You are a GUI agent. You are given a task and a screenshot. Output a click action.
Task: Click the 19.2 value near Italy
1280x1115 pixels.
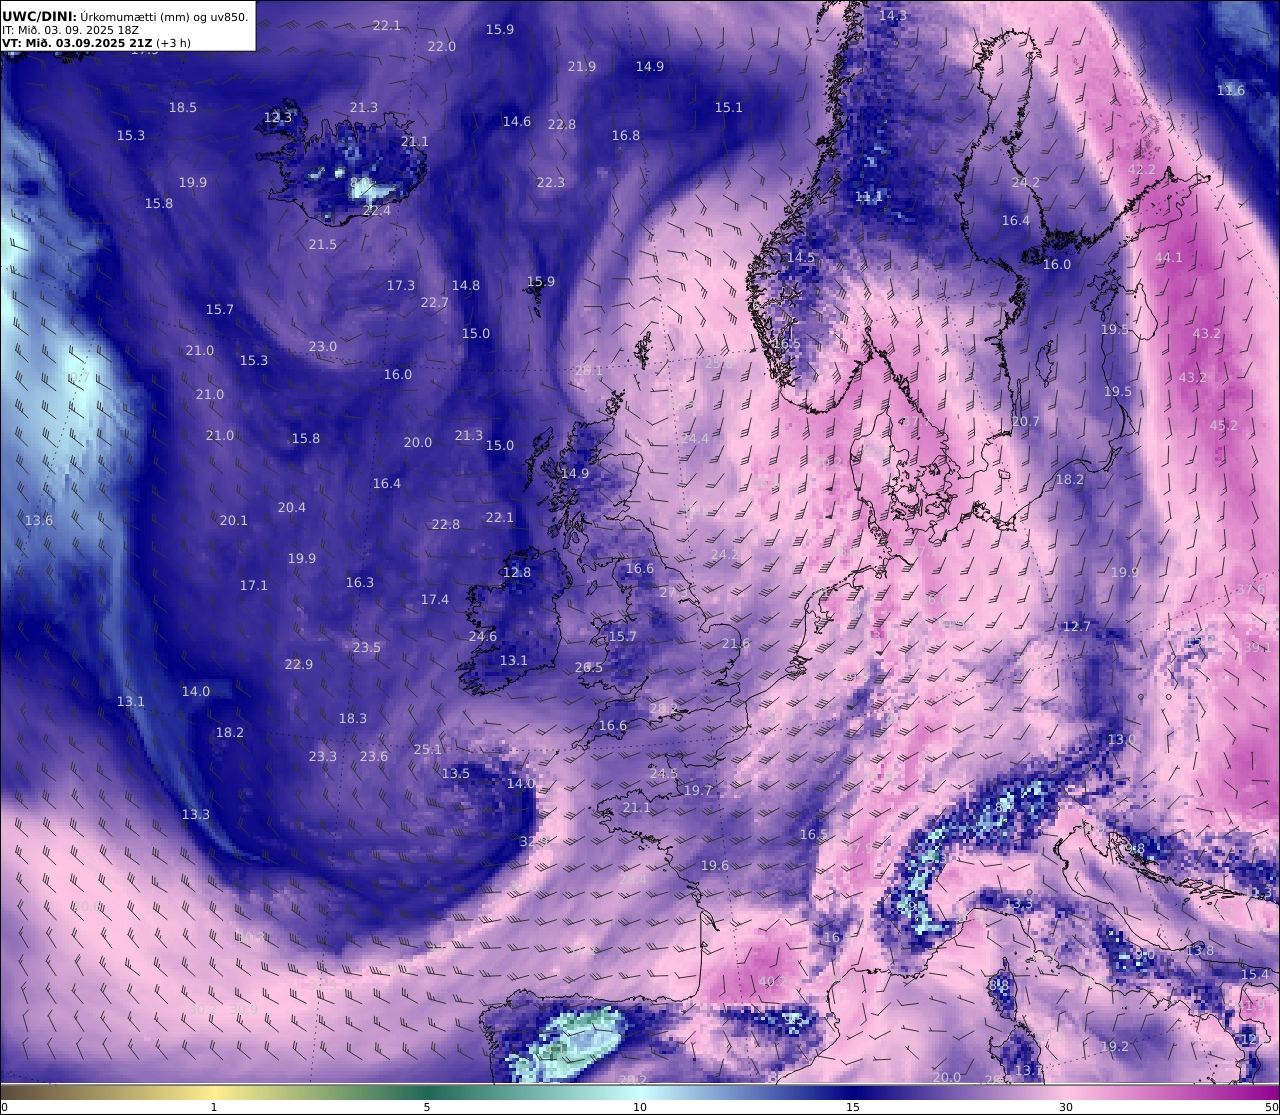click(x=1115, y=1047)
